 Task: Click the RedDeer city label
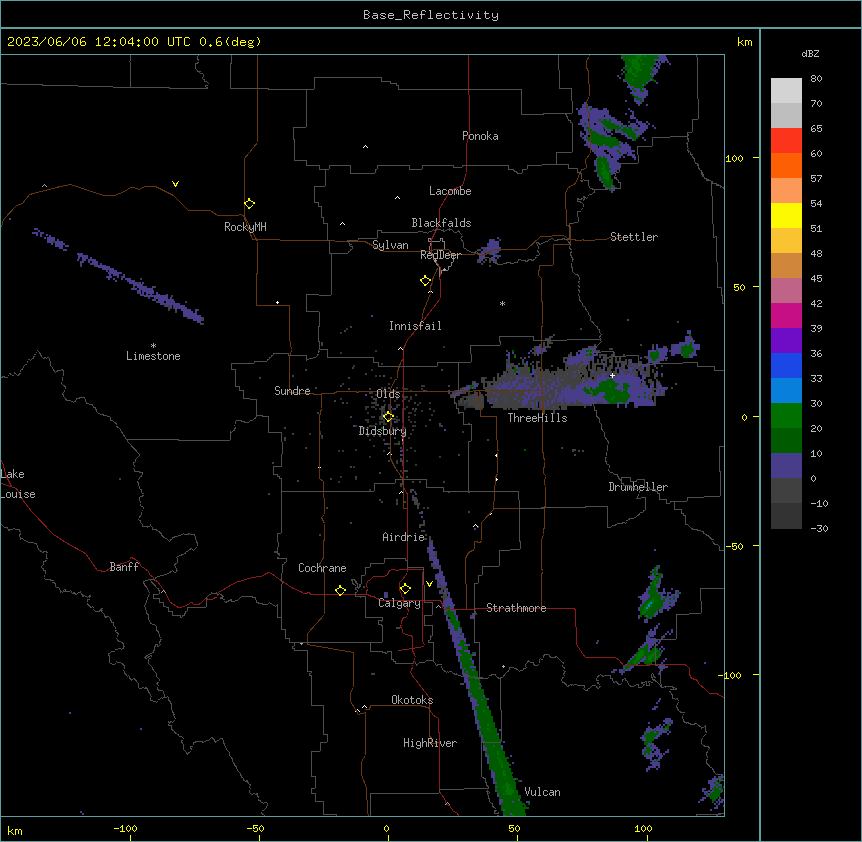coord(440,255)
